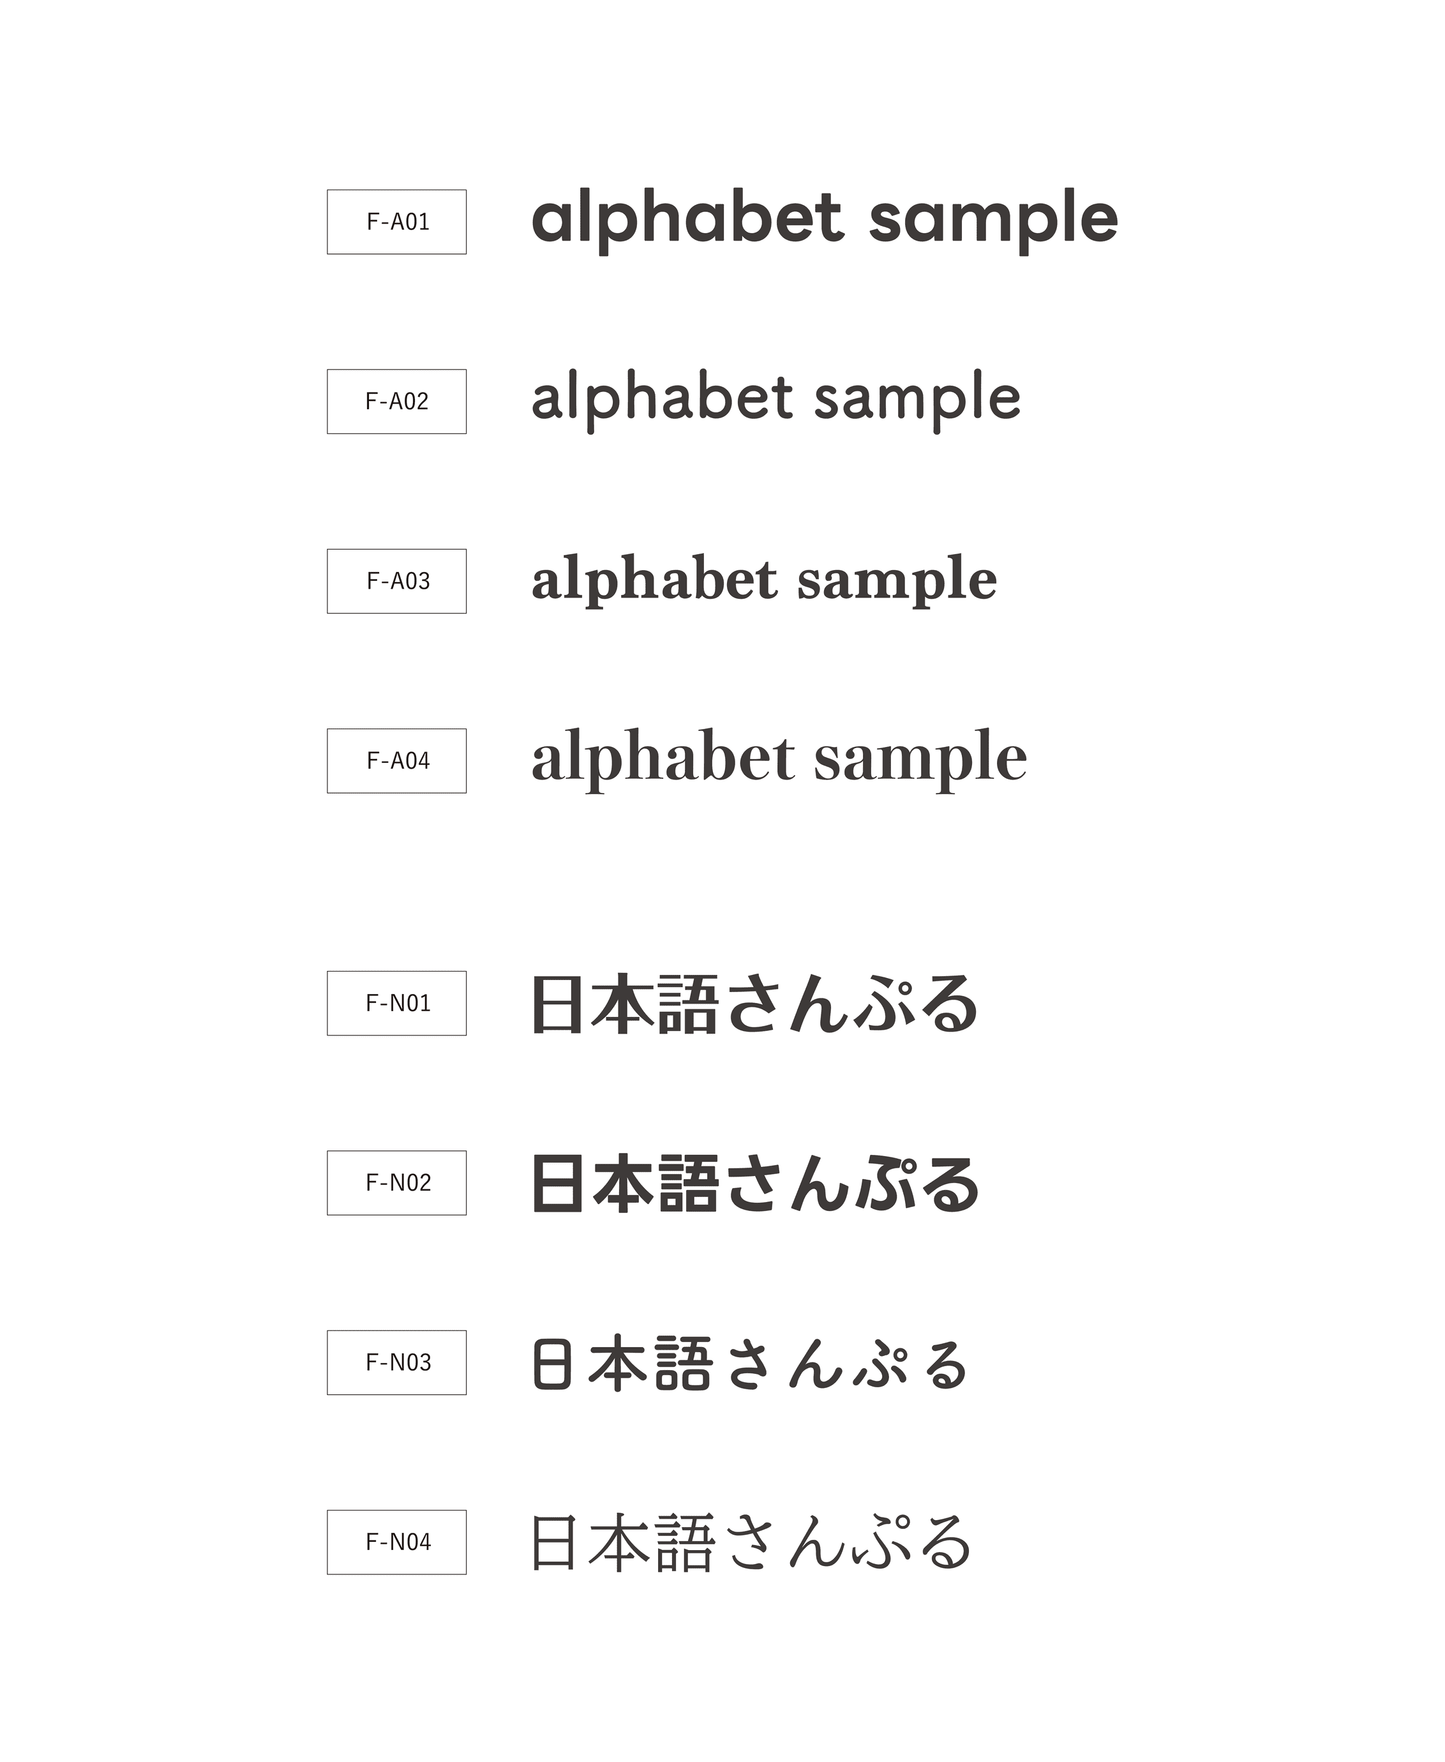Select the serif word "sample" beside F-A03
Screen dimensions: 1445x1762
pos(897,580)
